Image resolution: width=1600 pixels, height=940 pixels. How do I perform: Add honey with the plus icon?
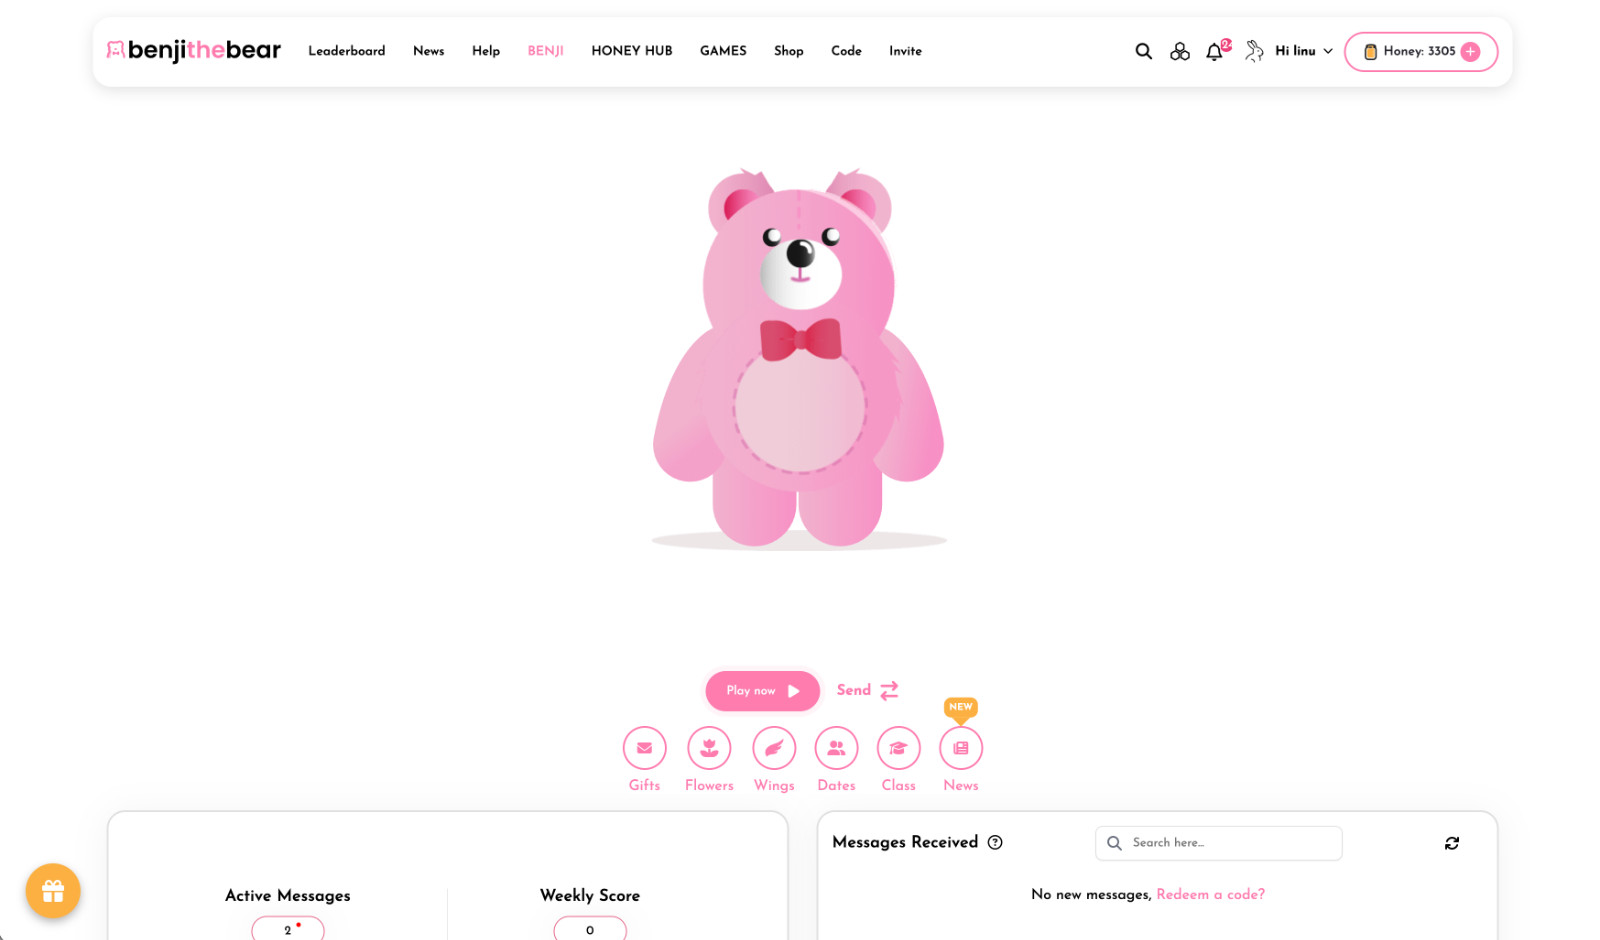tap(1470, 51)
